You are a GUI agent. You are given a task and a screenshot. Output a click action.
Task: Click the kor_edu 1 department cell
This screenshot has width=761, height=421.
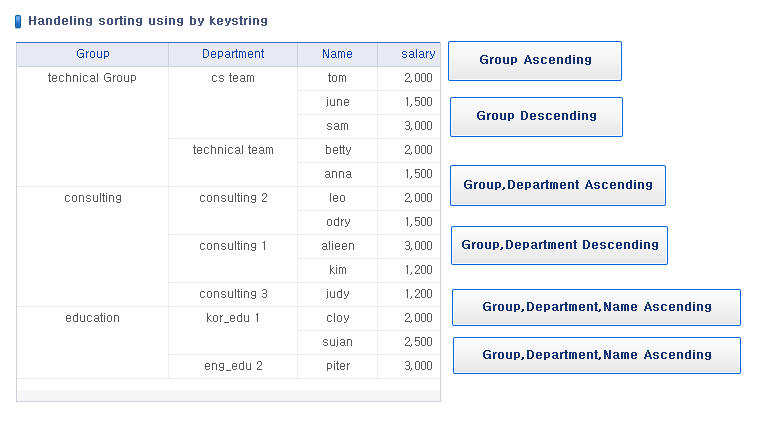[233, 330]
